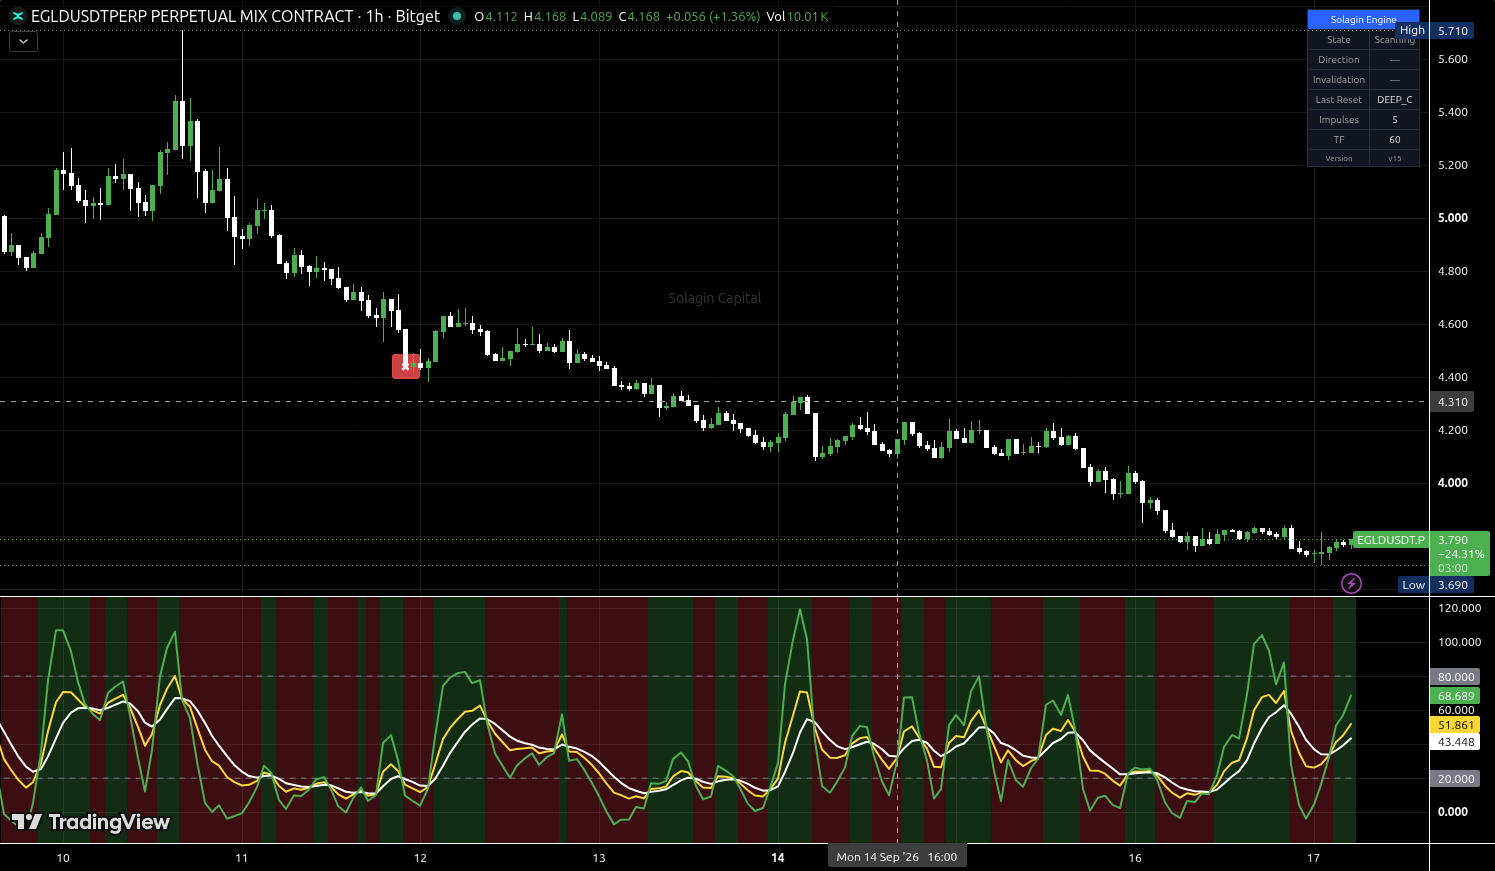Click the 4.310 crosshair price label
Viewport: 1495px width, 871px height.
(x=1453, y=402)
